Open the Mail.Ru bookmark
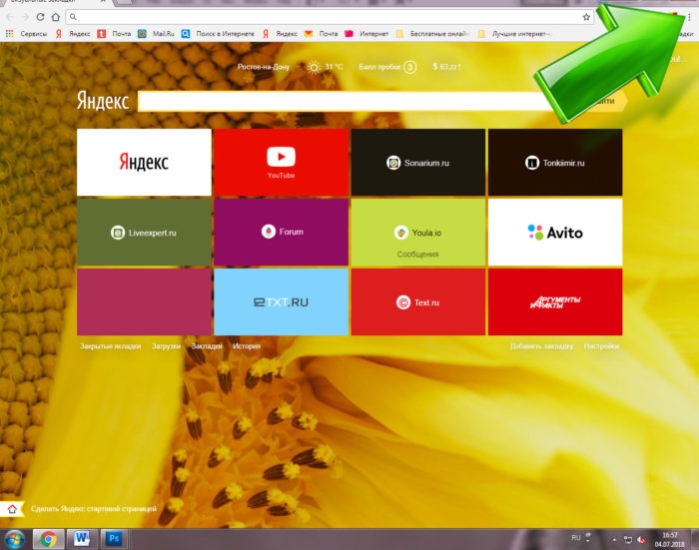The image size is (699, 550). point(156,33)
